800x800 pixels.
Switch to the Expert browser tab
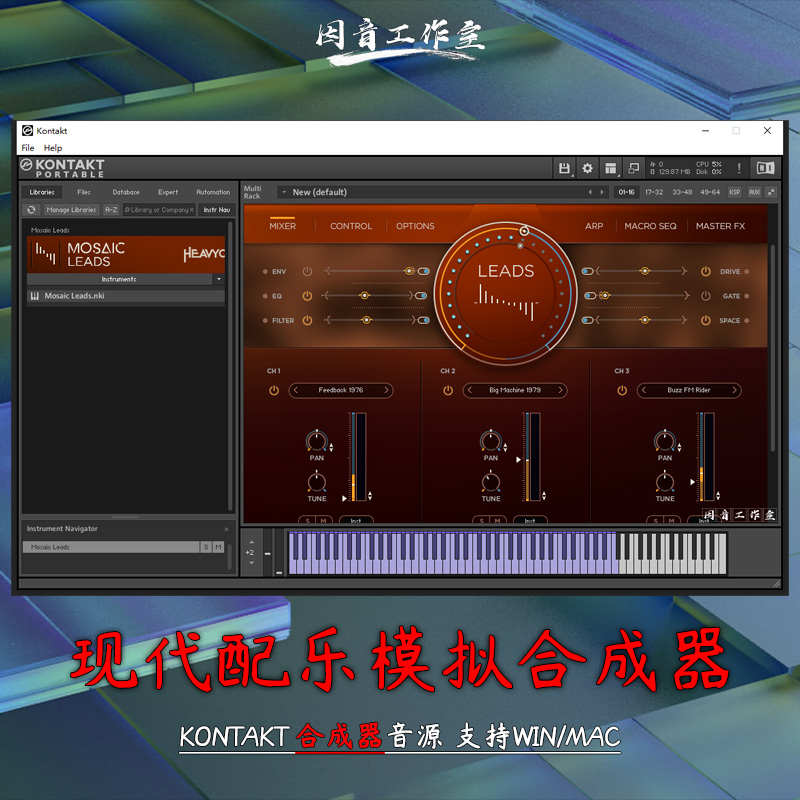click(168, 192)
